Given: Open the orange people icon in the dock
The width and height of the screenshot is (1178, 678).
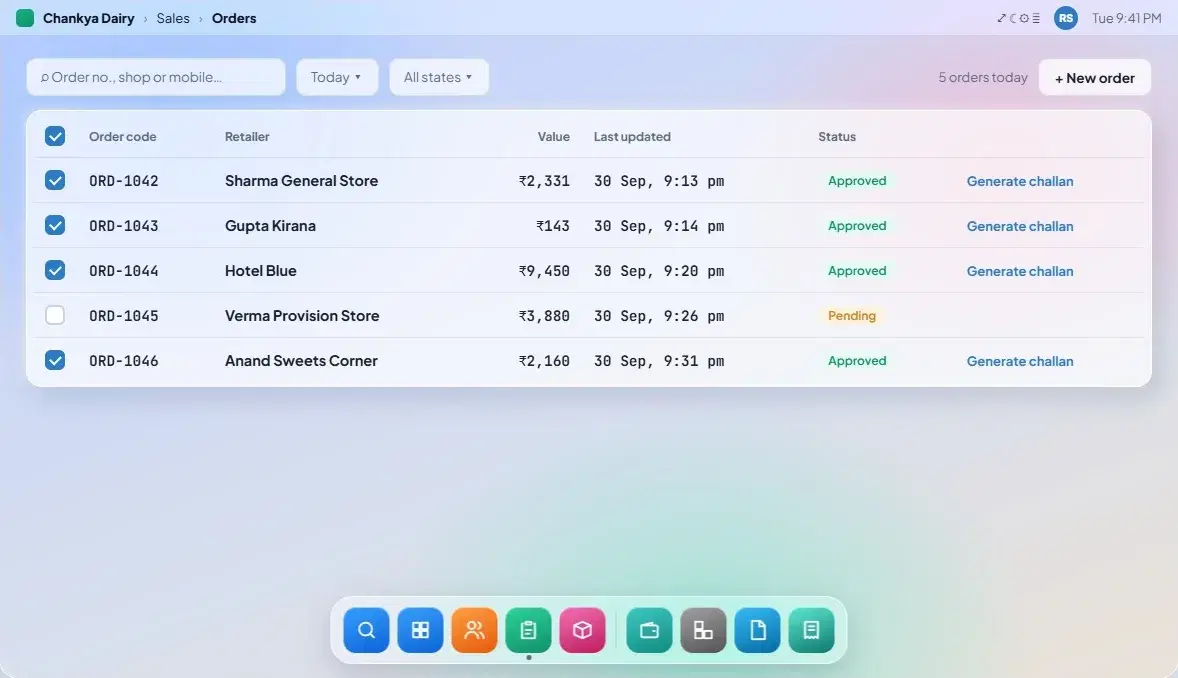Looking at the screenshot, I should click(x=475, y=630).
